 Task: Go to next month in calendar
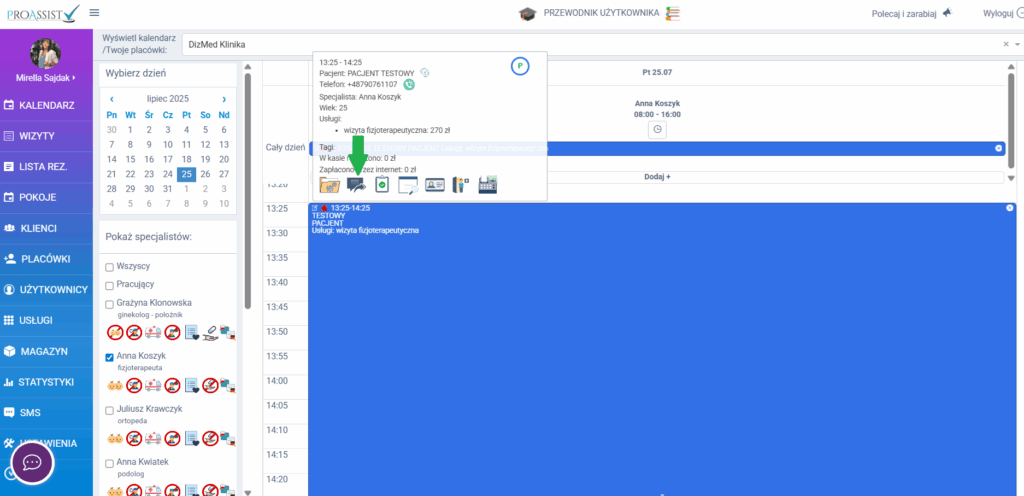(x=224, y=99)
